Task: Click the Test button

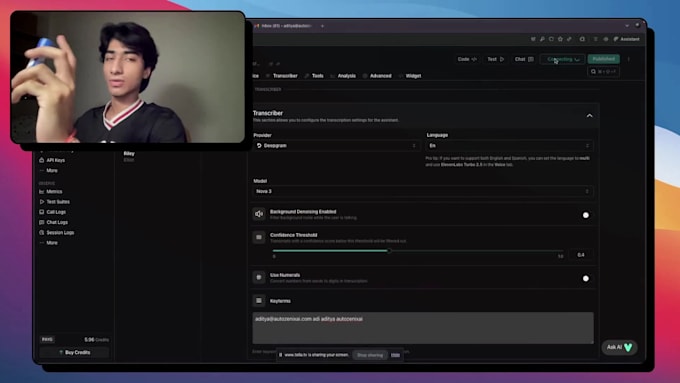Action: [x=496, y=59]
